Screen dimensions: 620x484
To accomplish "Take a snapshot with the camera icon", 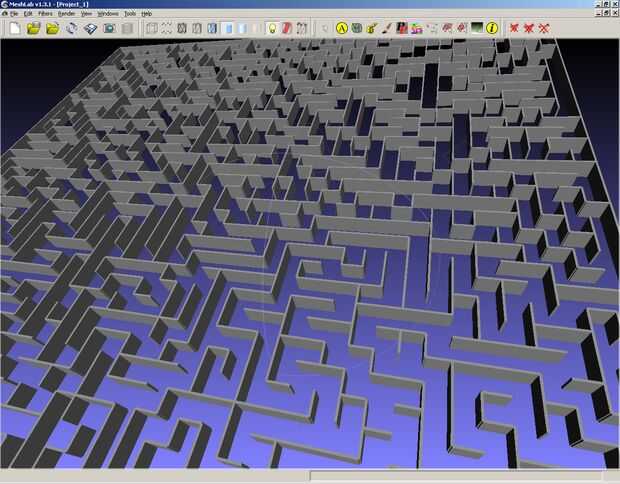I will coord(109,28).
